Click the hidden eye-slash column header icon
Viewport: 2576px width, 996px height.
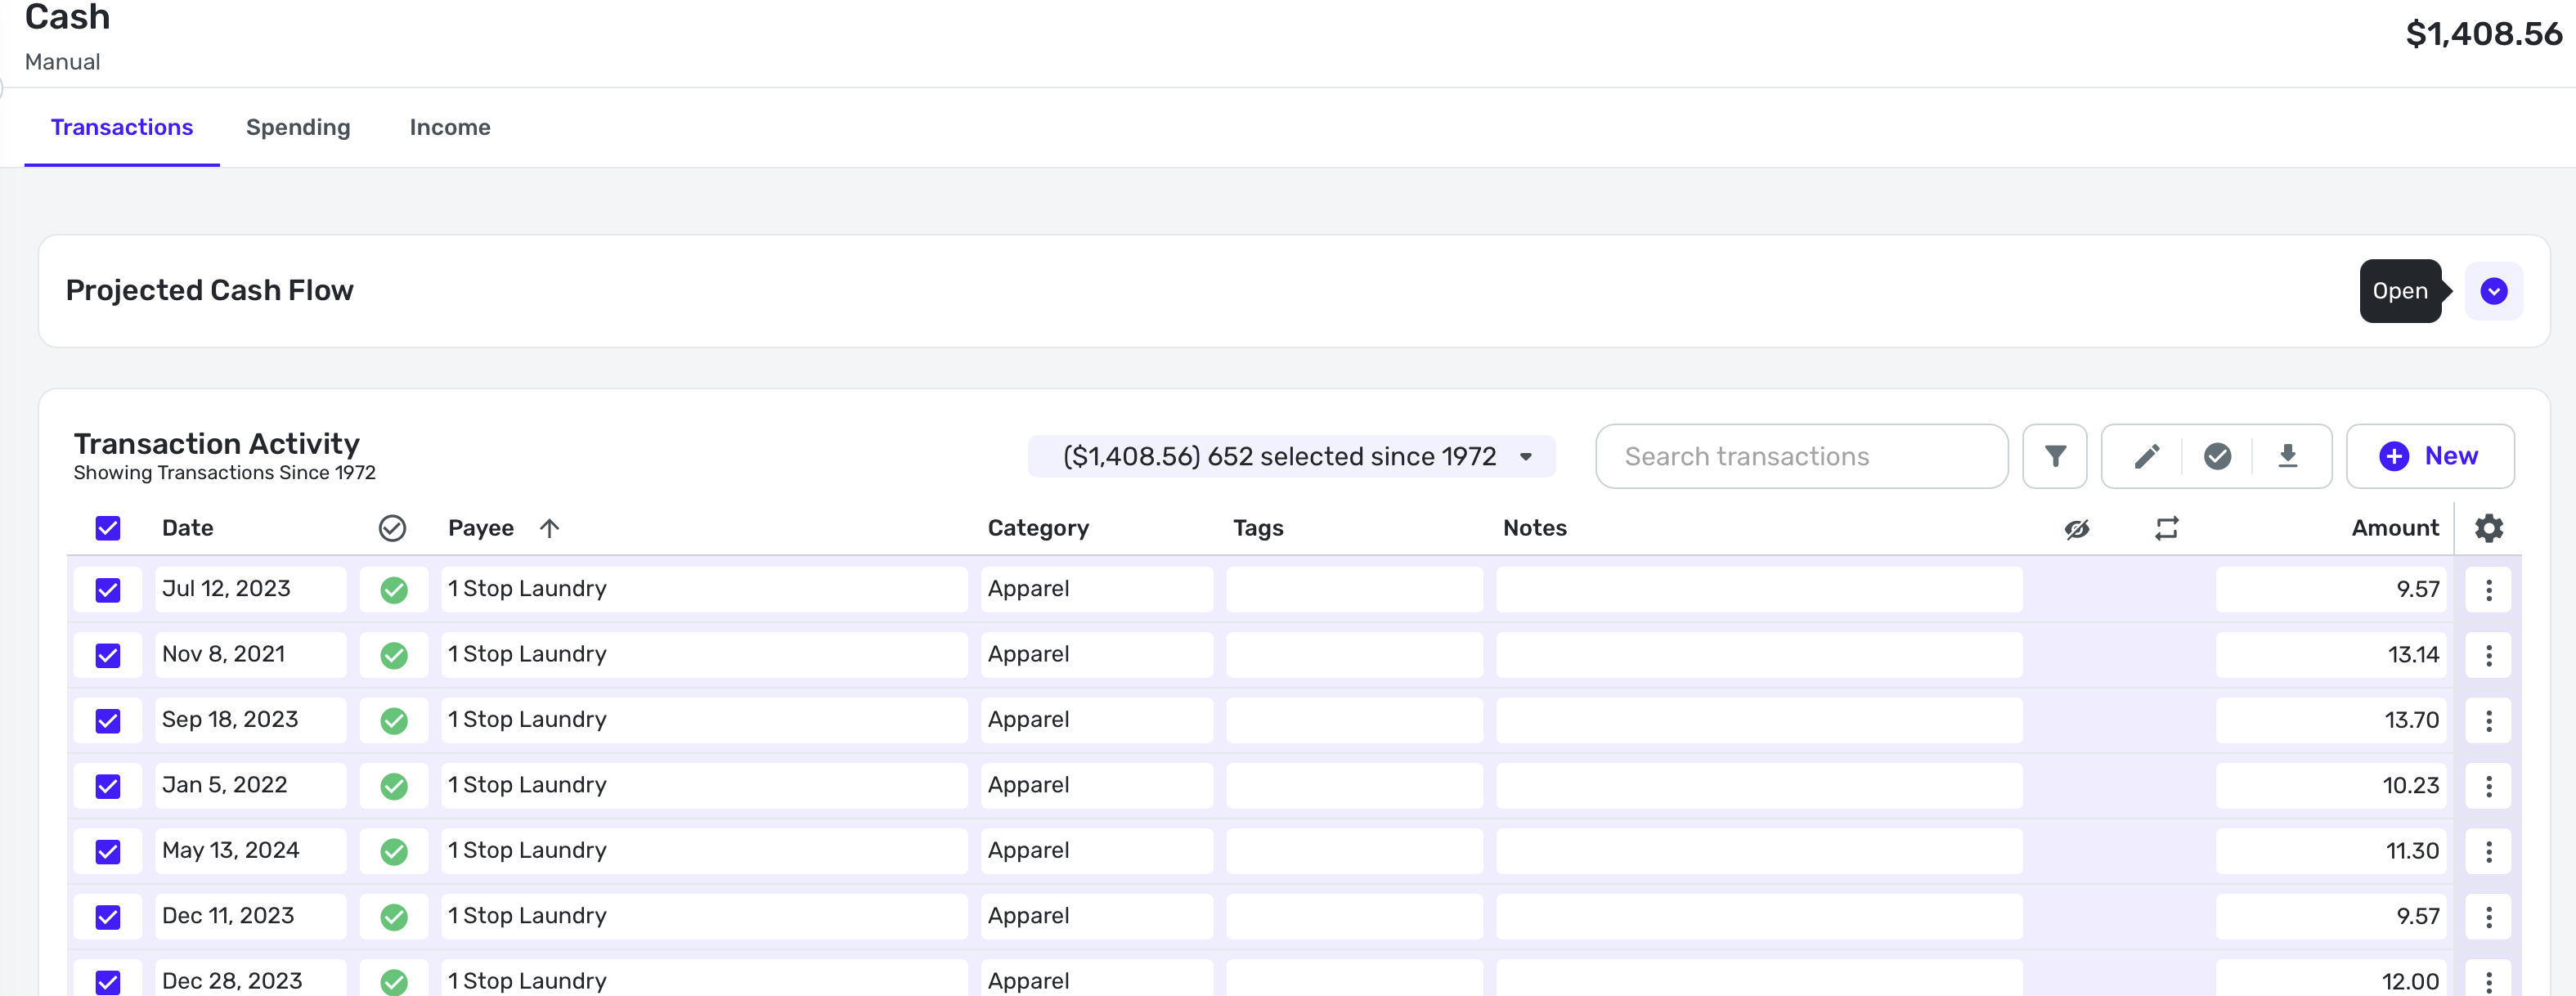pyautogui.click(x=2077, y=529)
